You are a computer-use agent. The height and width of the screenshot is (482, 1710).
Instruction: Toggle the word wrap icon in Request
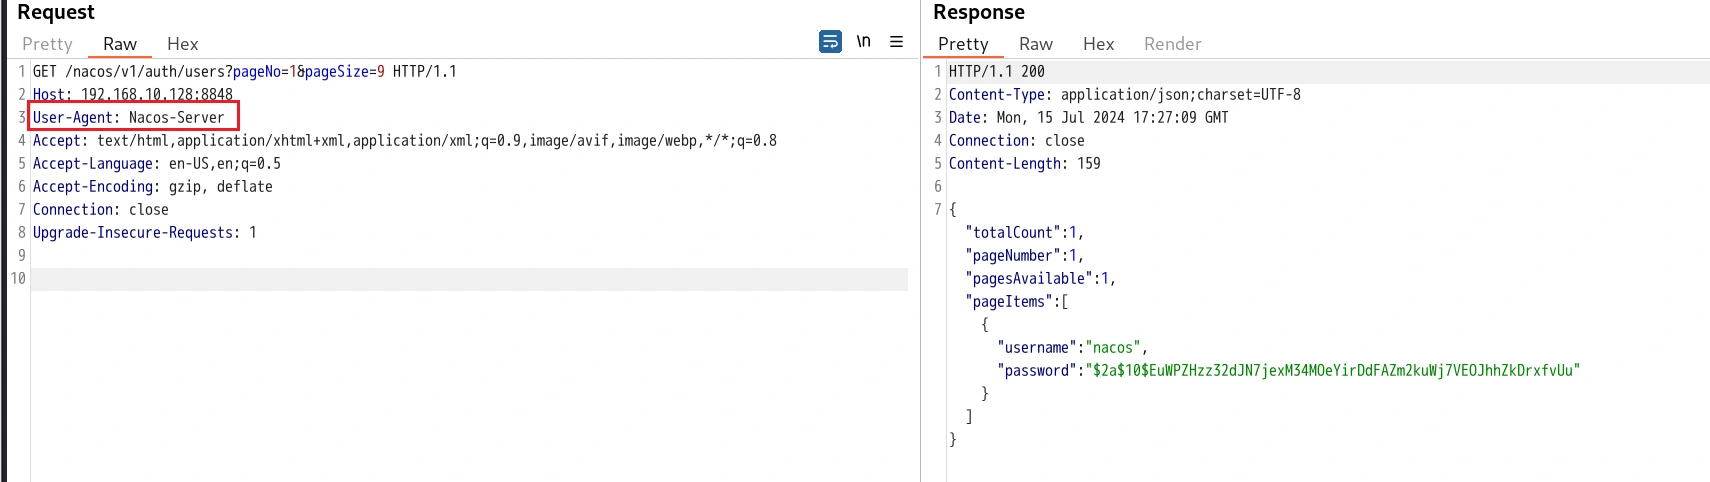(x=830, y=42)
